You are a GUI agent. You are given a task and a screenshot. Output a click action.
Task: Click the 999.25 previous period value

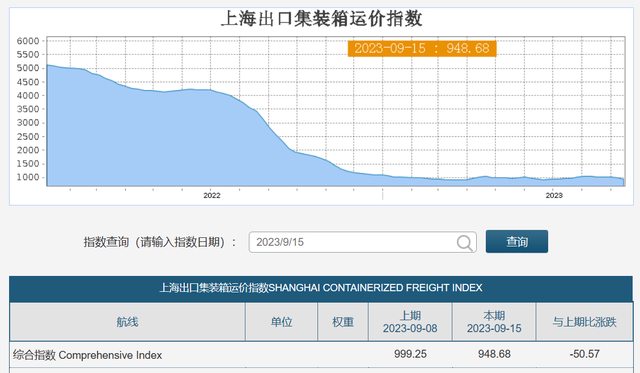410,354
